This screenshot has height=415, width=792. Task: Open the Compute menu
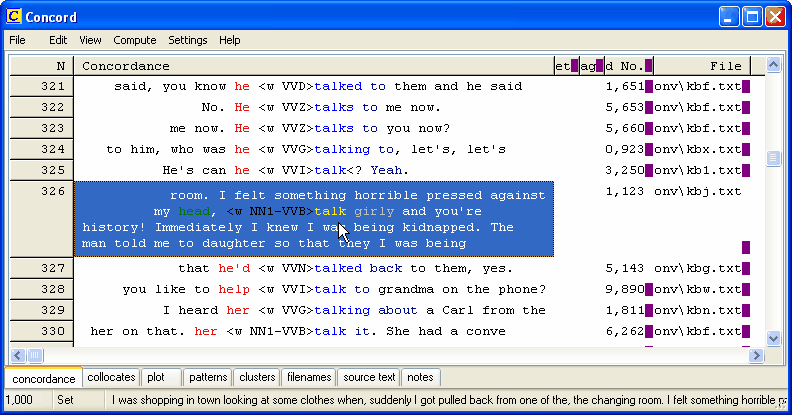click(x=134, y=40)
